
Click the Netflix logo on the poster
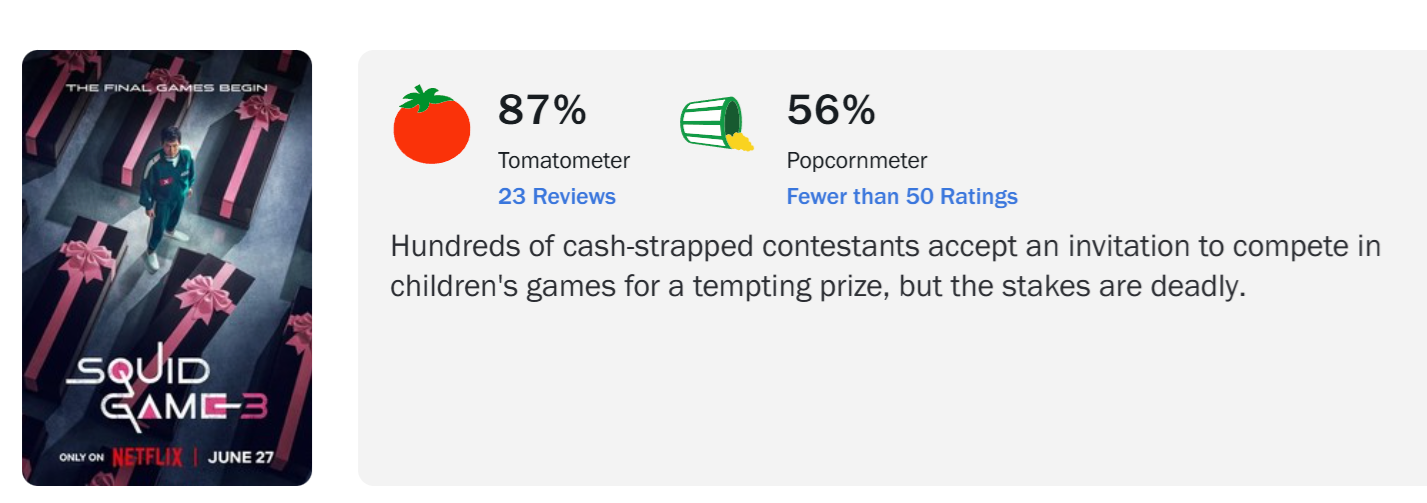coord(147,458)
